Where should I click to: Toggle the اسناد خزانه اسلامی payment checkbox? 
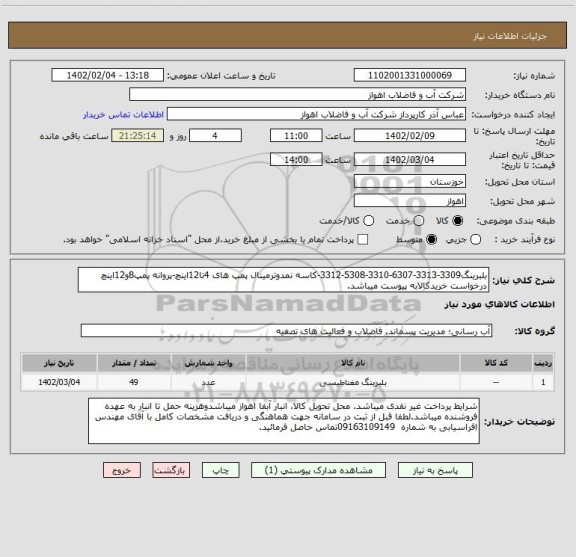click(x=363, y=240)
